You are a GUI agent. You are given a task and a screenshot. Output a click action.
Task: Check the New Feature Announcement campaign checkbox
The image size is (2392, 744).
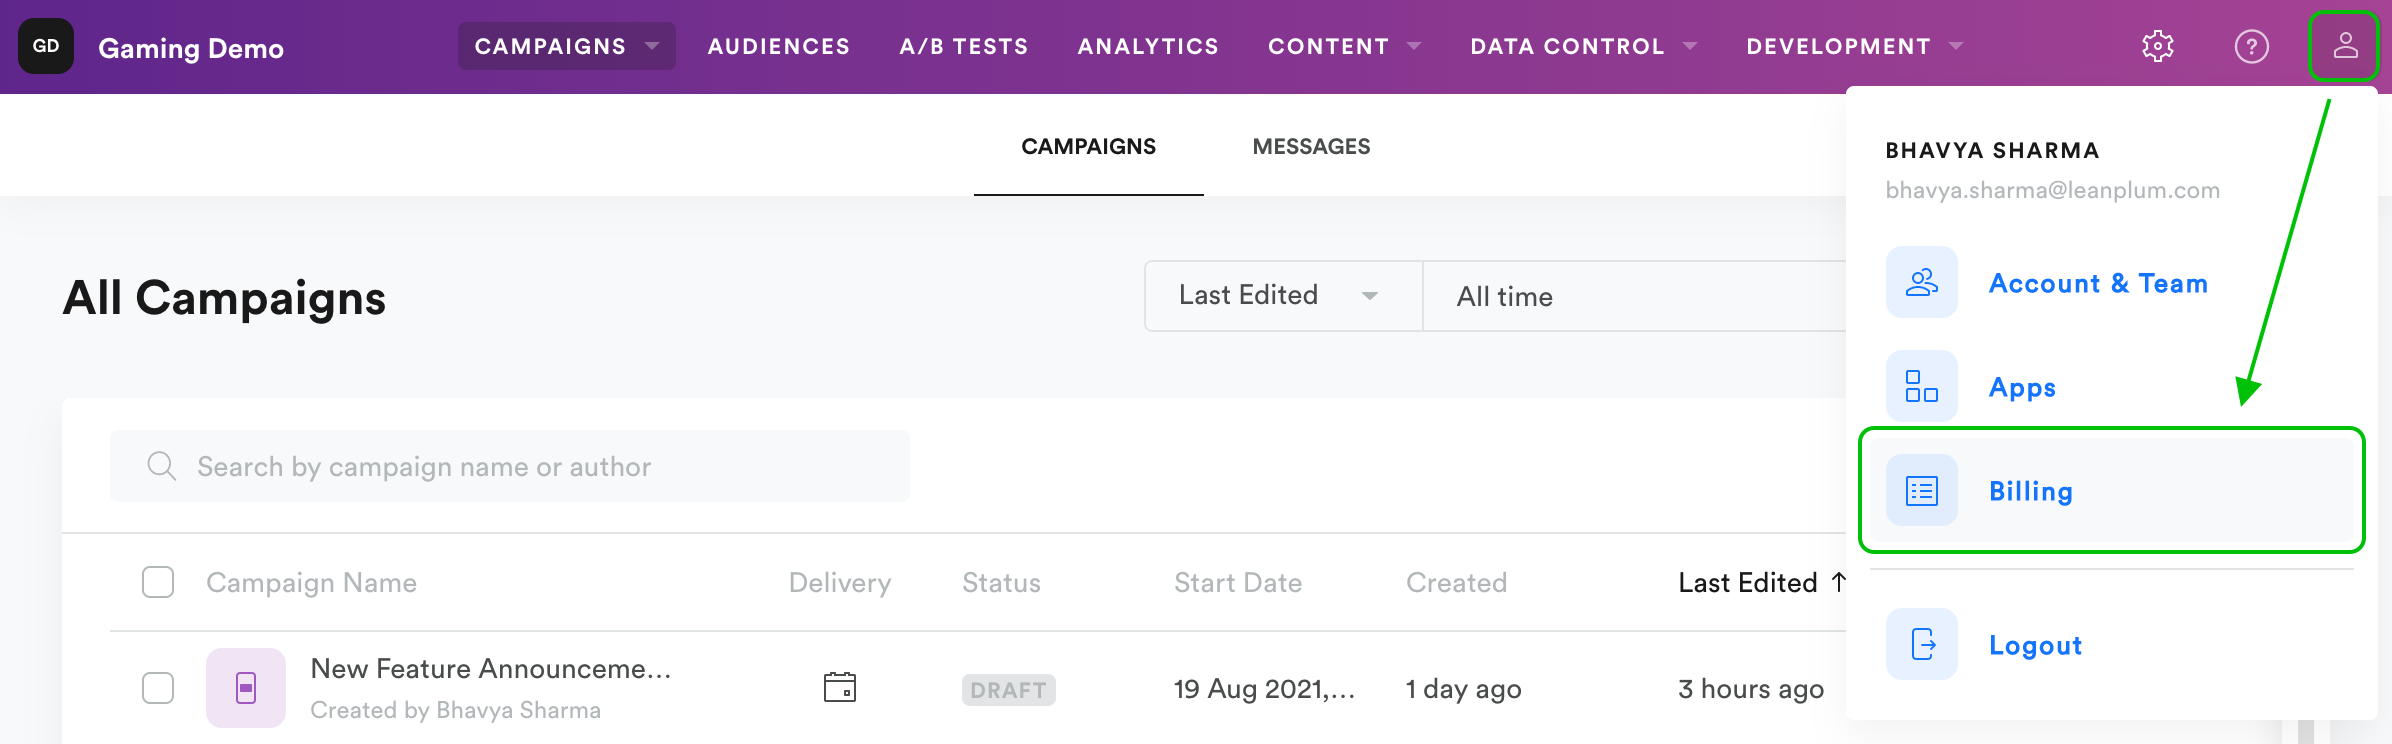coord(158,688)
